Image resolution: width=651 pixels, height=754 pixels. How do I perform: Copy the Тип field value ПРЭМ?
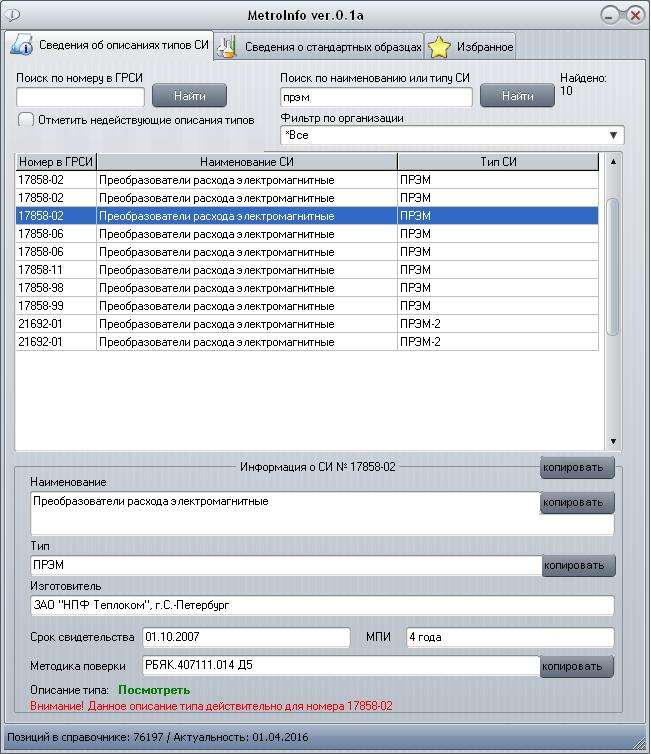pyautogui.click(x=577, y=566)
